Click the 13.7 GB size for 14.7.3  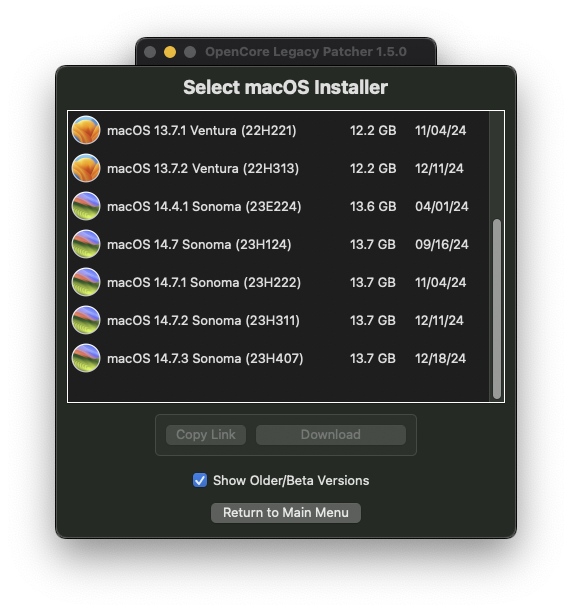point(373,358)
